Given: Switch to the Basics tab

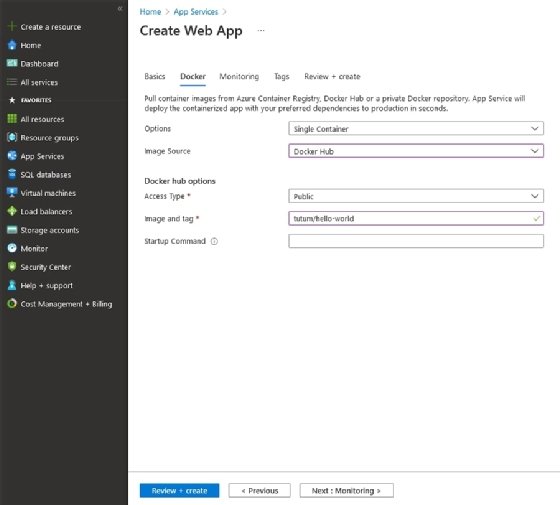Looking at the screenshot, I should pos(155,76).
